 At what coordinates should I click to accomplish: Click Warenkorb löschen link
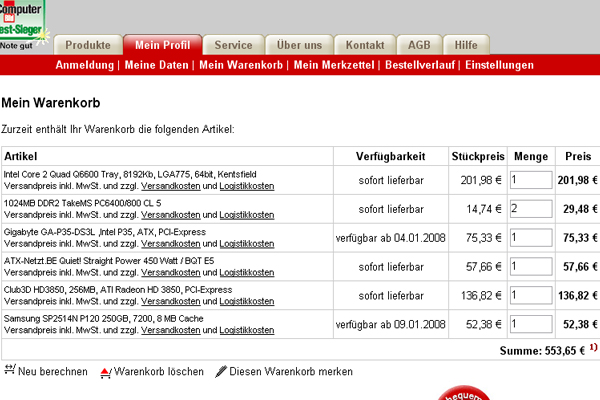159,372
